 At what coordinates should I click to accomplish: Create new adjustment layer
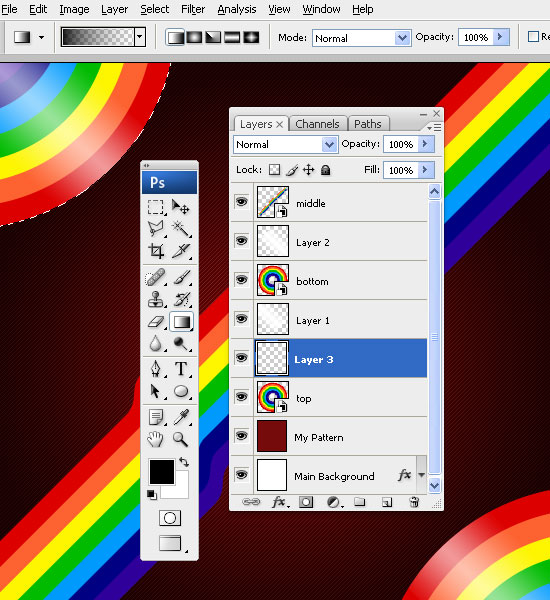pos(334,502)
